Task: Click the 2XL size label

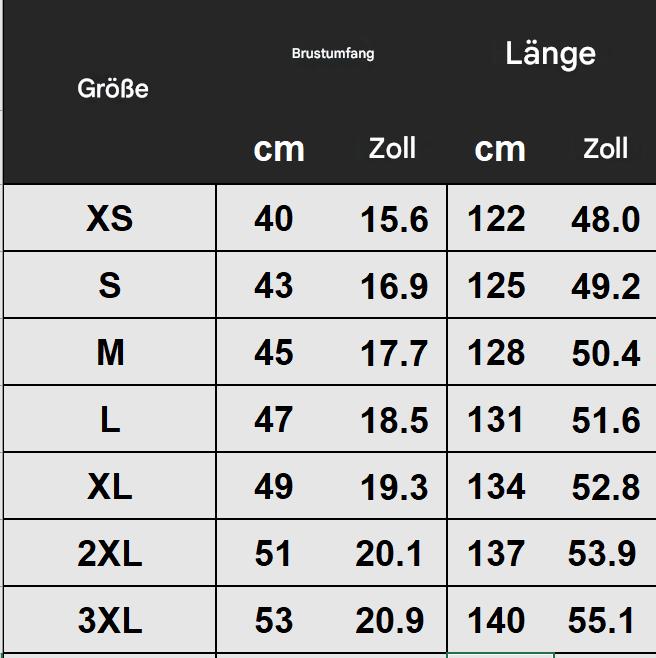Action: point(110,553)
